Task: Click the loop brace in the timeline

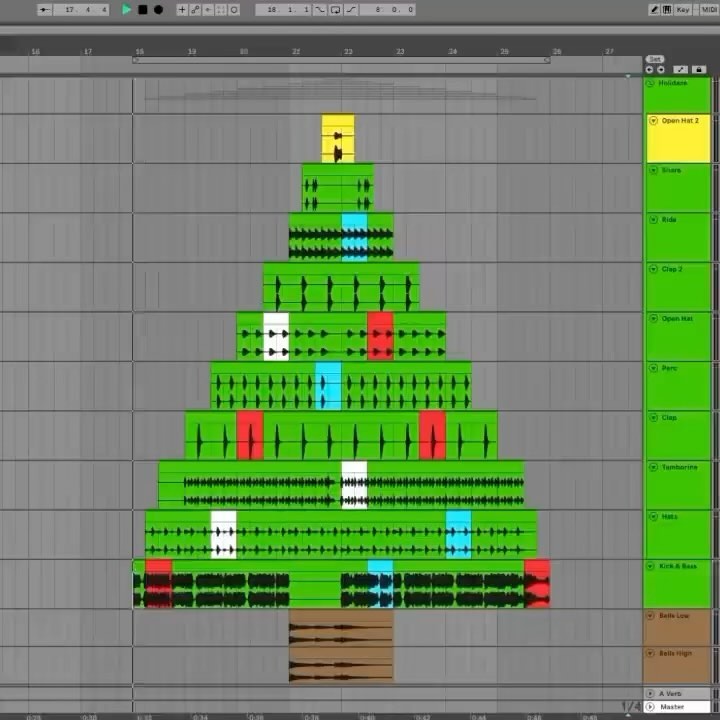Action: pyautogui.click(x=340, y=60)
